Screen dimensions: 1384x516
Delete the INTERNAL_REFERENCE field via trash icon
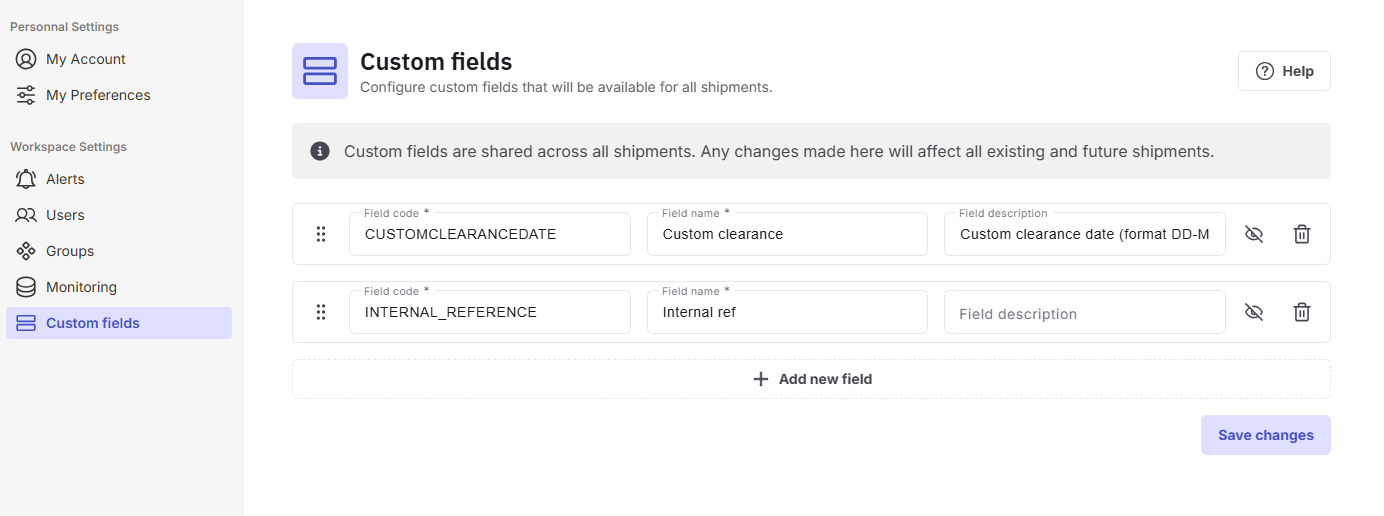click(1301, 312)
